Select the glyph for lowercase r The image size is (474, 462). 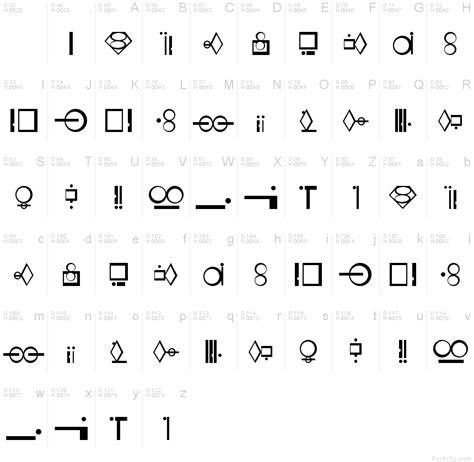[x=261, y=352]
